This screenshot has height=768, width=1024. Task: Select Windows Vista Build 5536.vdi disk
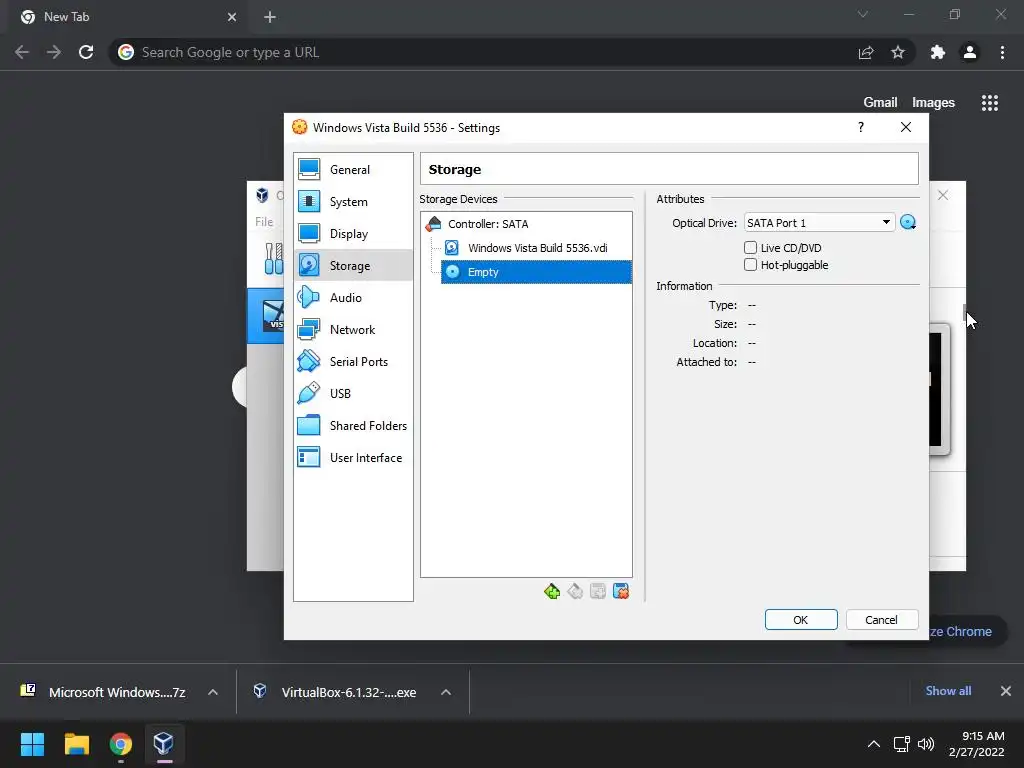[x=537, y=248]
